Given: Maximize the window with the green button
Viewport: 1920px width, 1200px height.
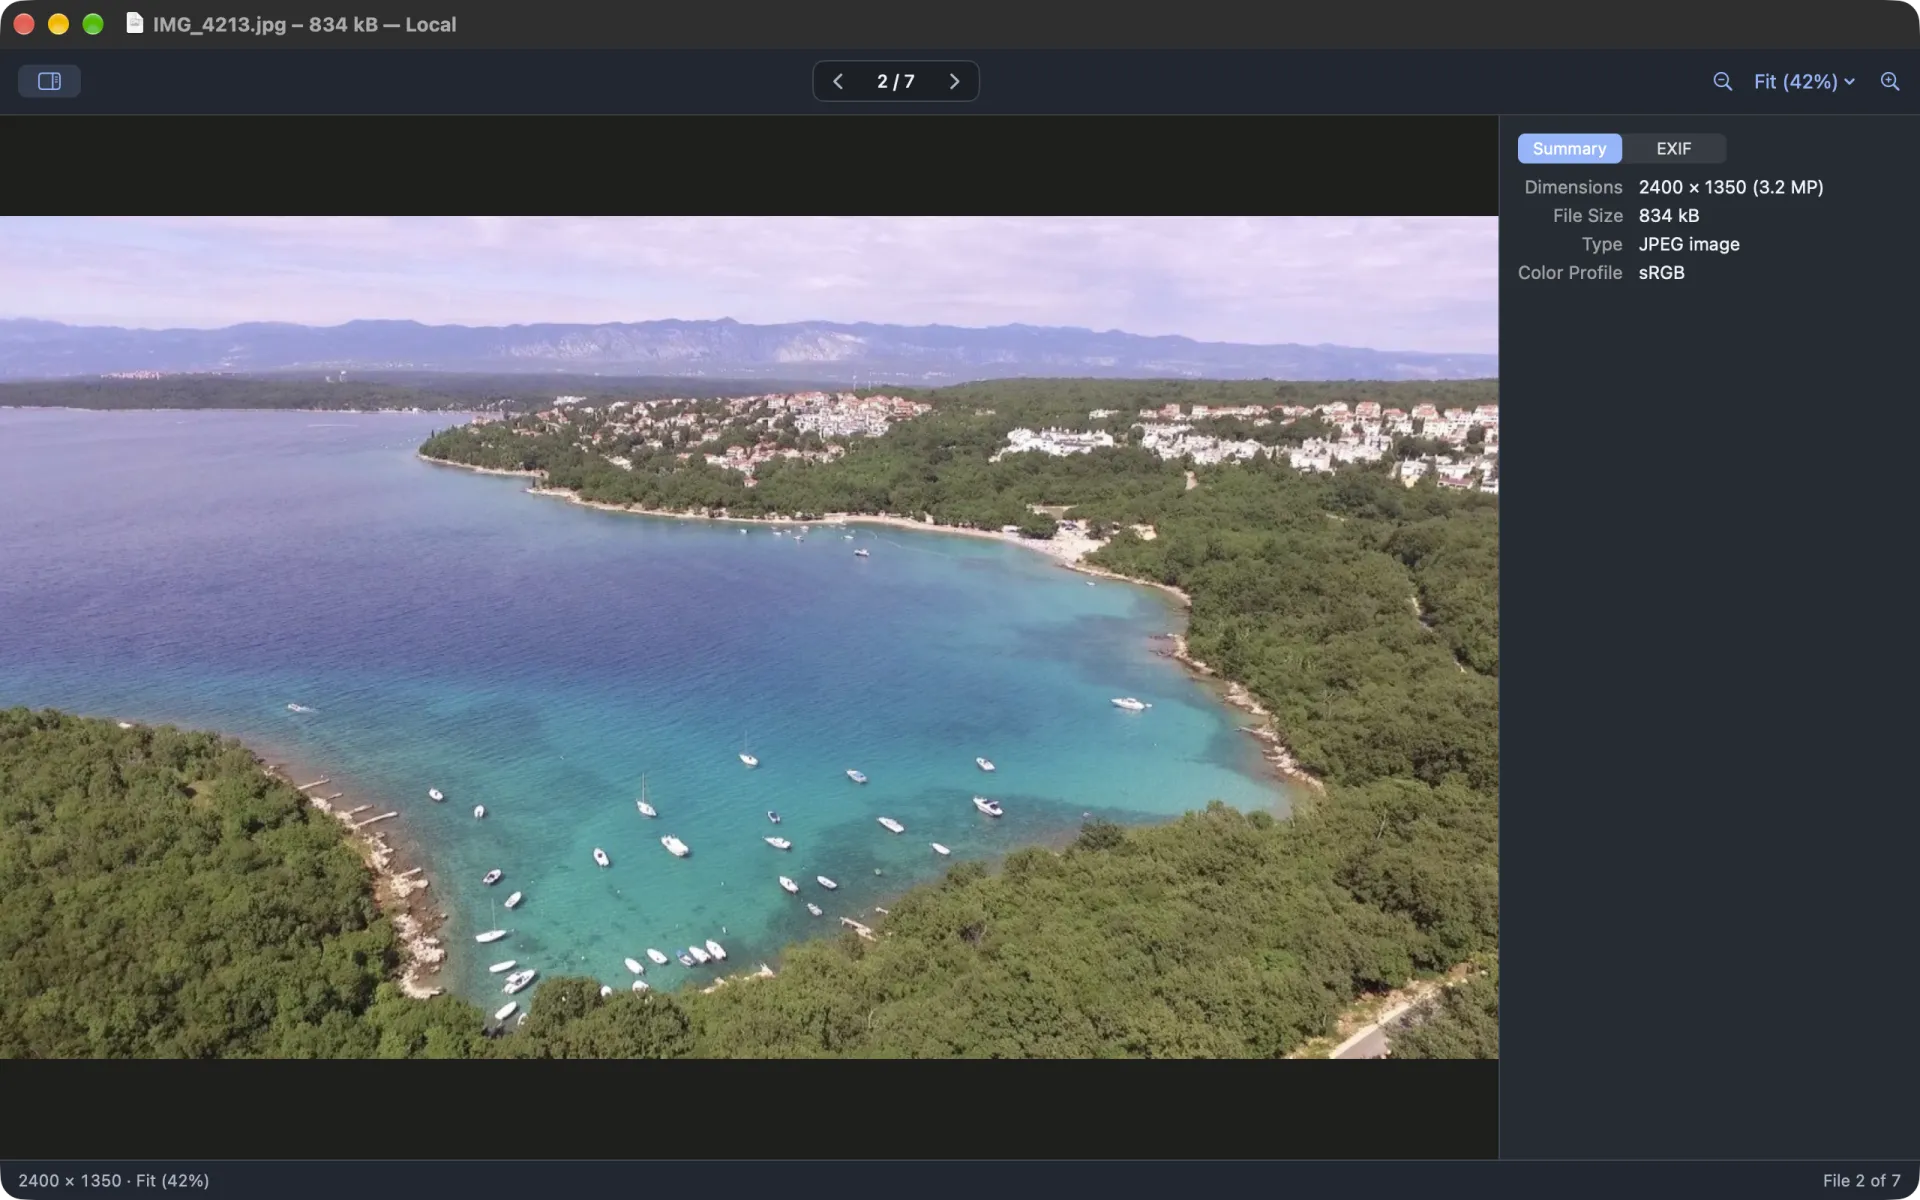Looking at the screenshot, I should click(93, 24).
